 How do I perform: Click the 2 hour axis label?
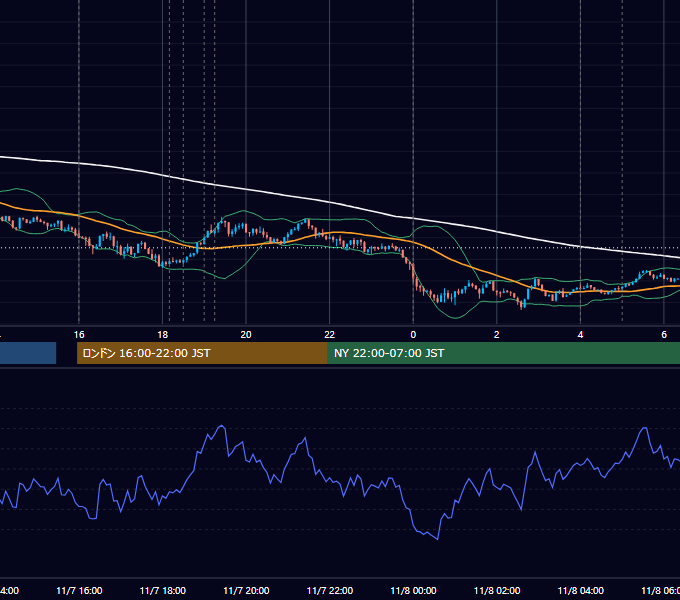click(x=497, y=335)
